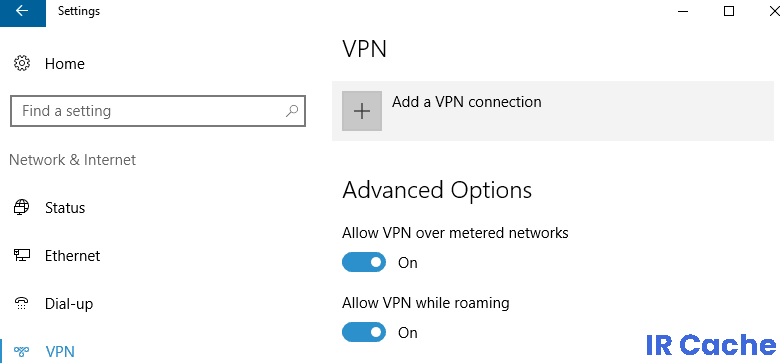Screen dimensions: 784x364
Task: Turn off Allow VPN while roaming
Action: [364, 332]
